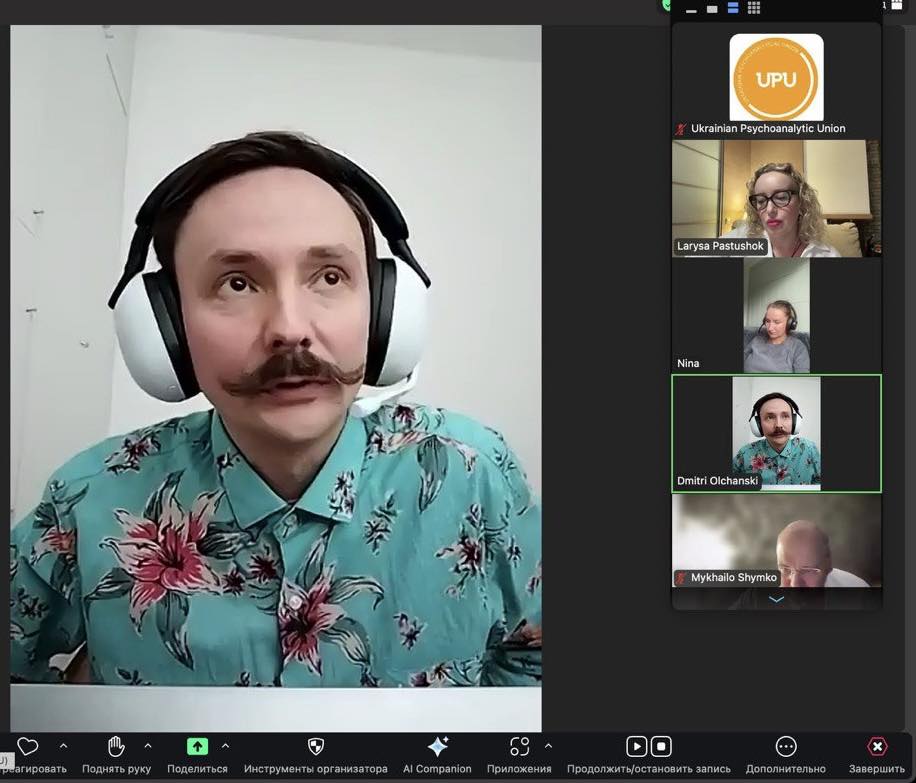Resume recording with the play button
The image size is (916, 783).
click(x=636, y=746)
